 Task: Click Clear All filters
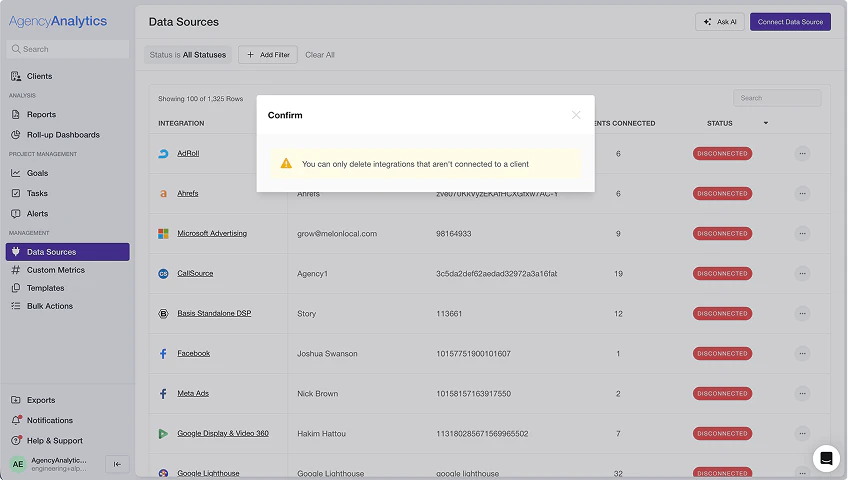320,55
